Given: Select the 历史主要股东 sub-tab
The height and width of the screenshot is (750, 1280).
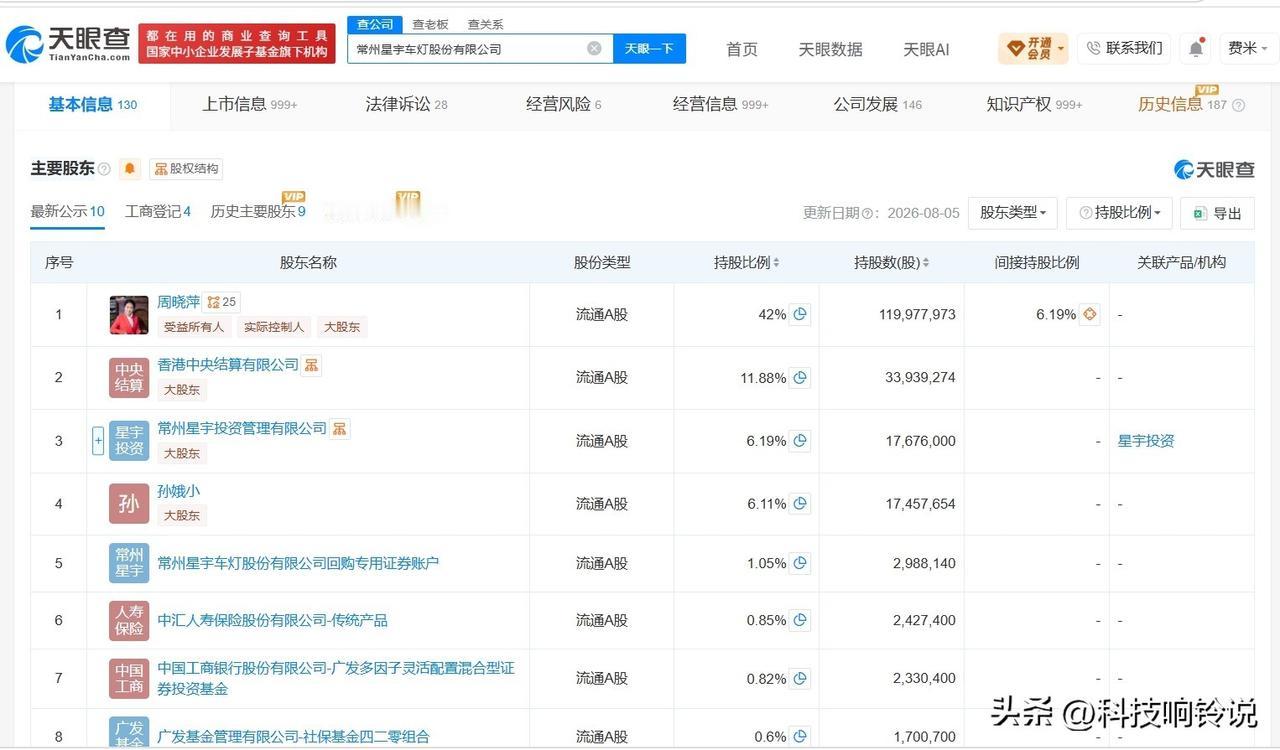Looking at the screenshot, I should click(258, 212).
